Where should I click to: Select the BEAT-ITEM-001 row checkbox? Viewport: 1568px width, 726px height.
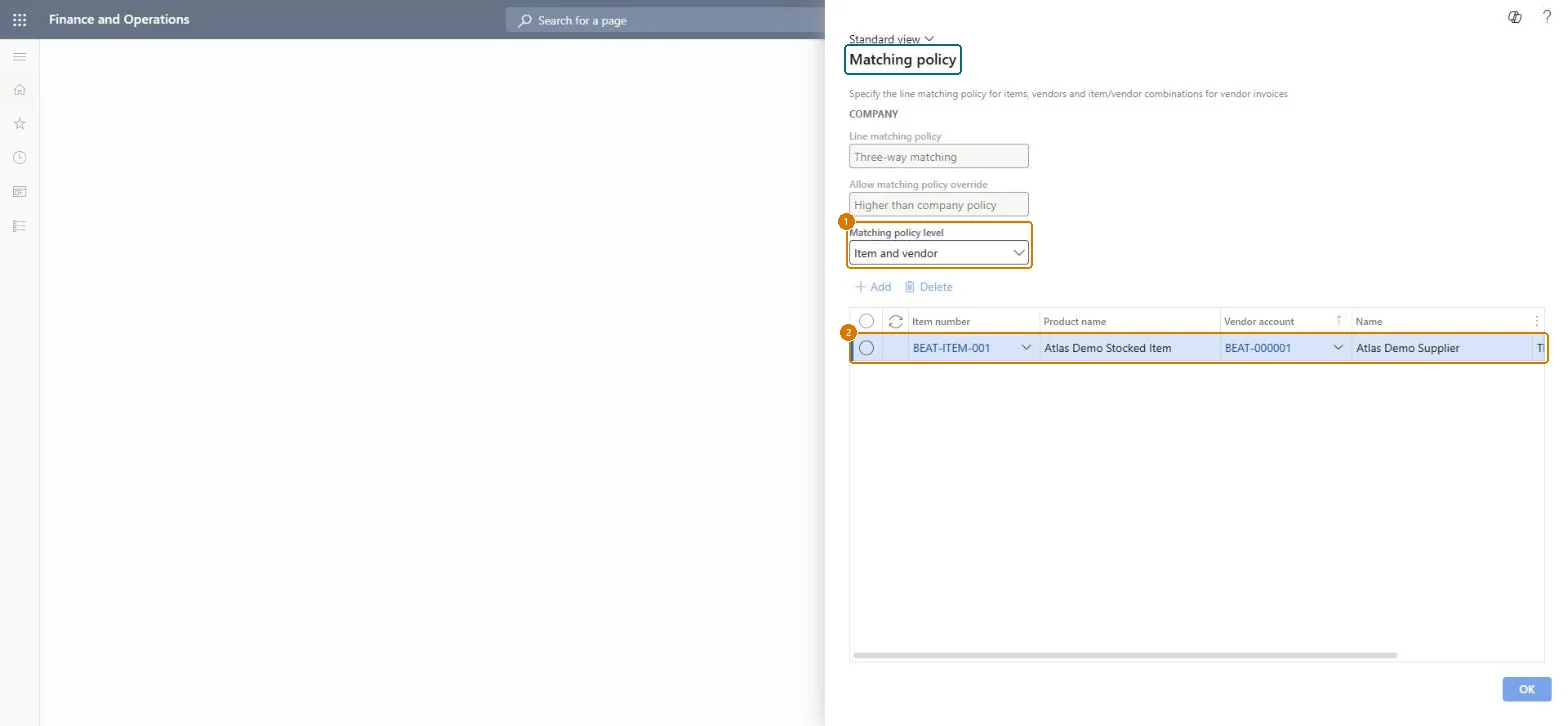point(867,348)
